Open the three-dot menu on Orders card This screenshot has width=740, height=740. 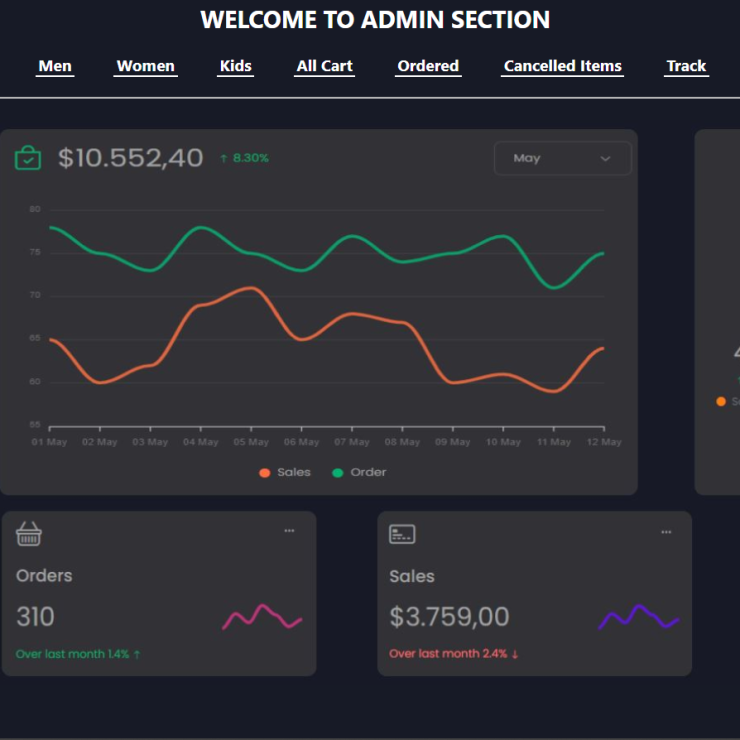tap(289, 531)
